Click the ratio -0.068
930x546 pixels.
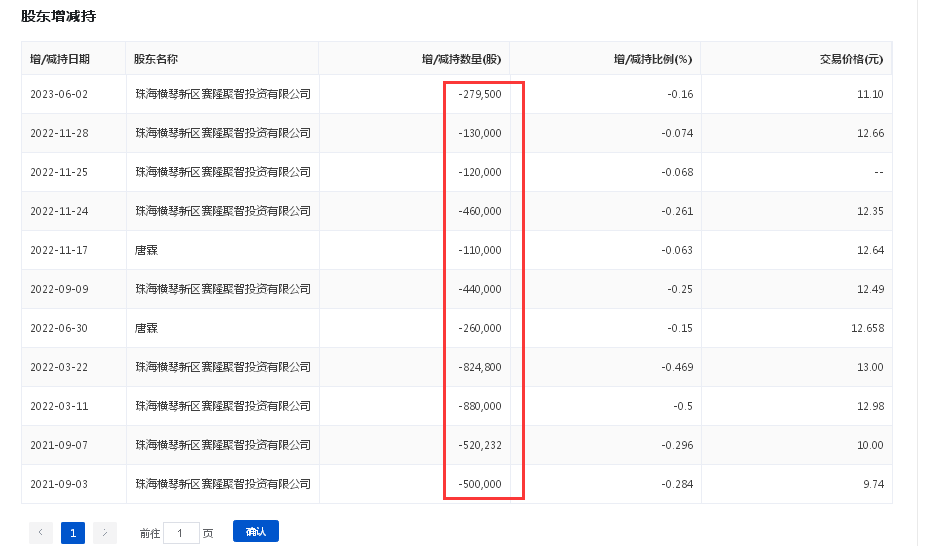677,173
